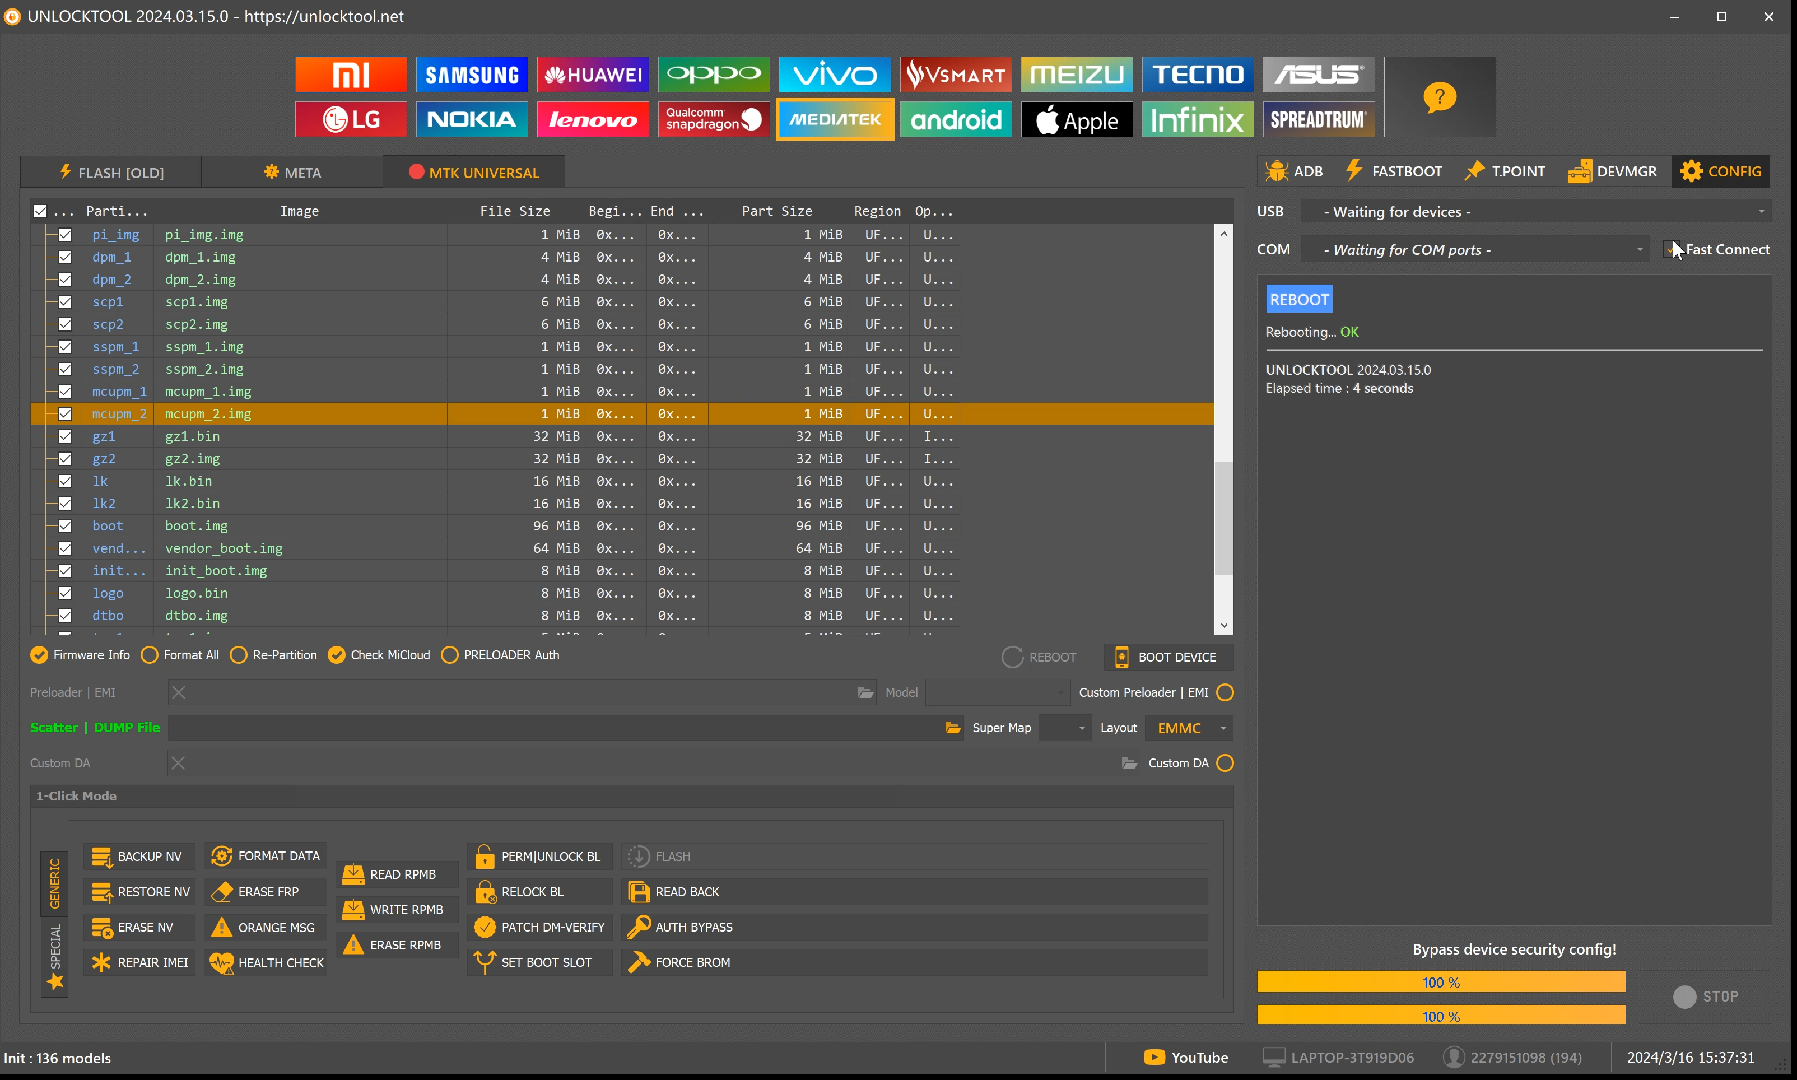This screenshot has height=1080, width=1797.
Task: Click the FORCE BROM button
Action: pos(913,962)
